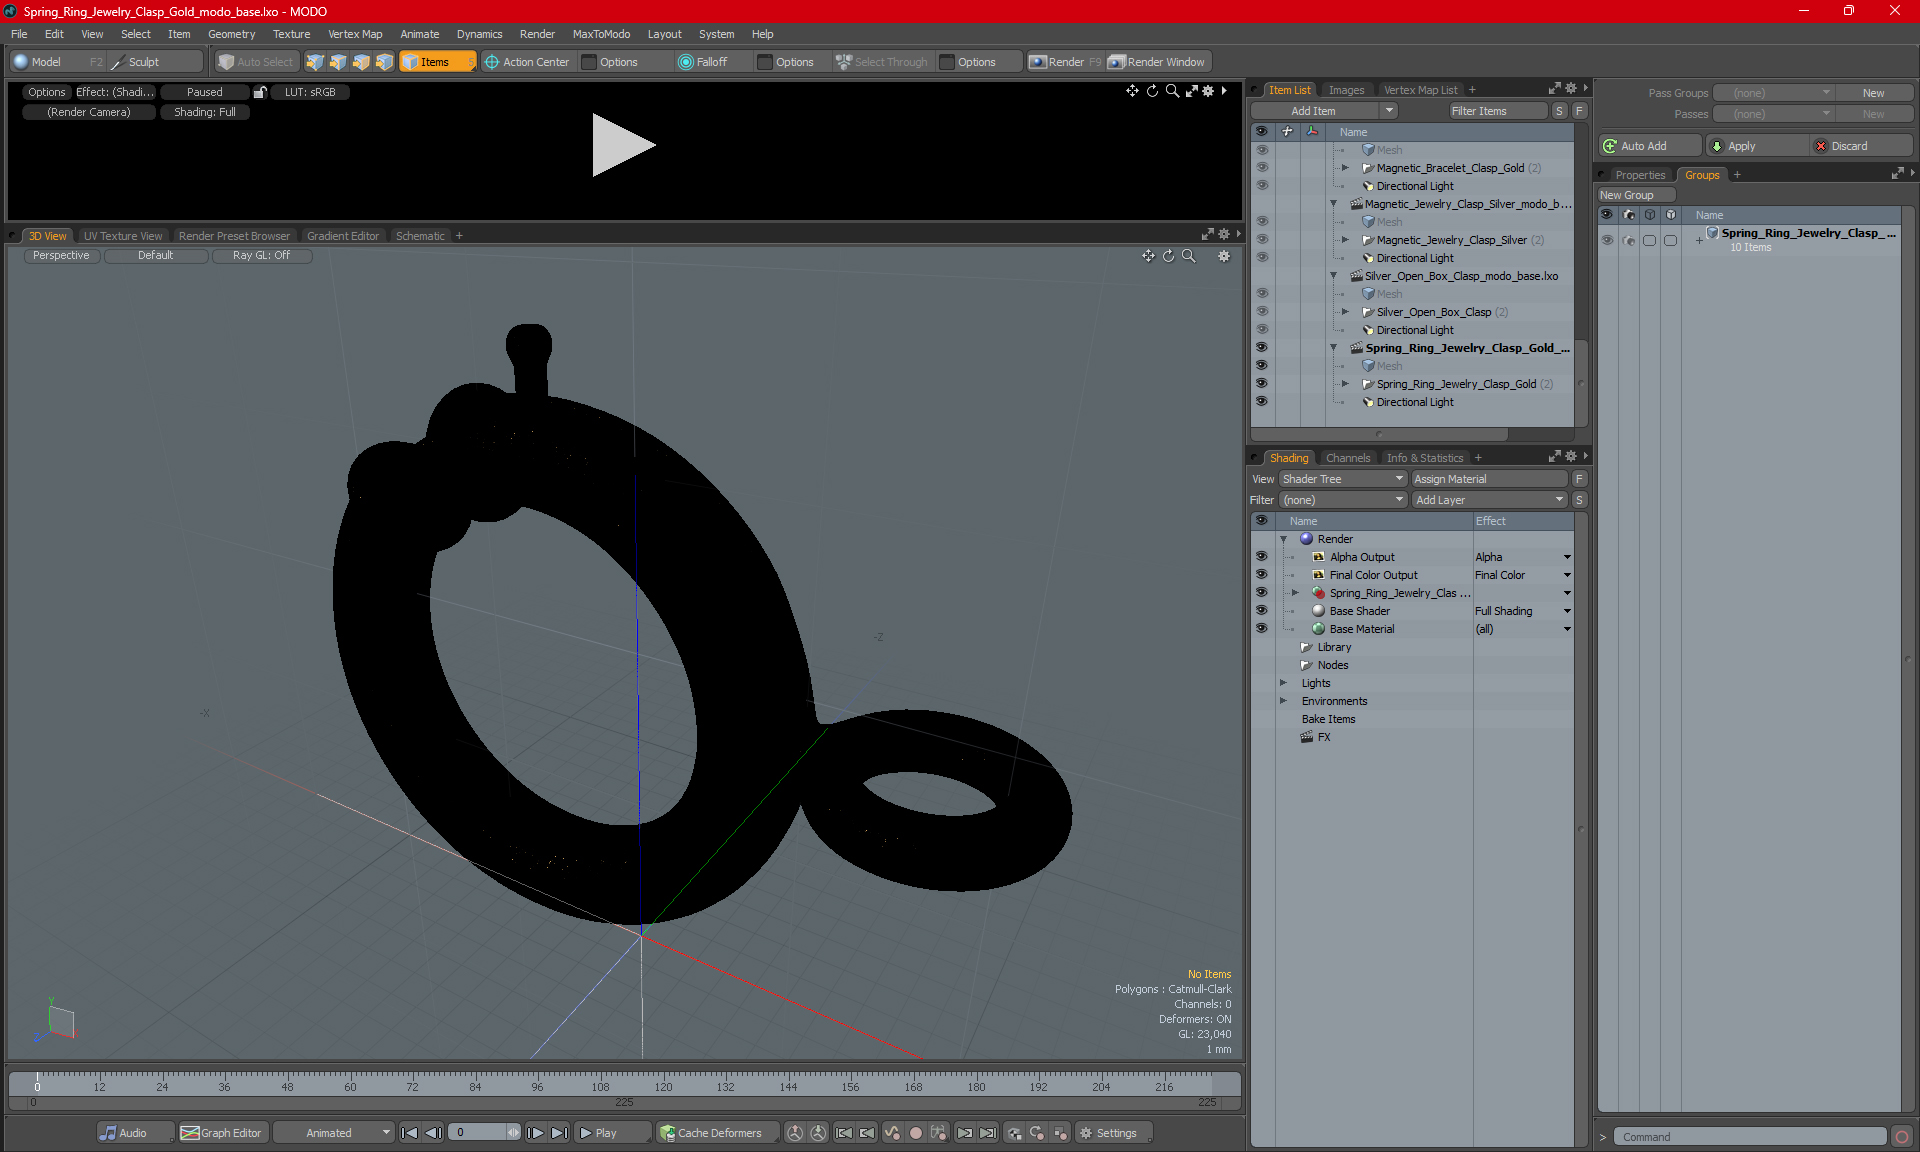Click the Render Window icon
Viewport: 1920px width, 1152px height.
(x=1117, y=62)
